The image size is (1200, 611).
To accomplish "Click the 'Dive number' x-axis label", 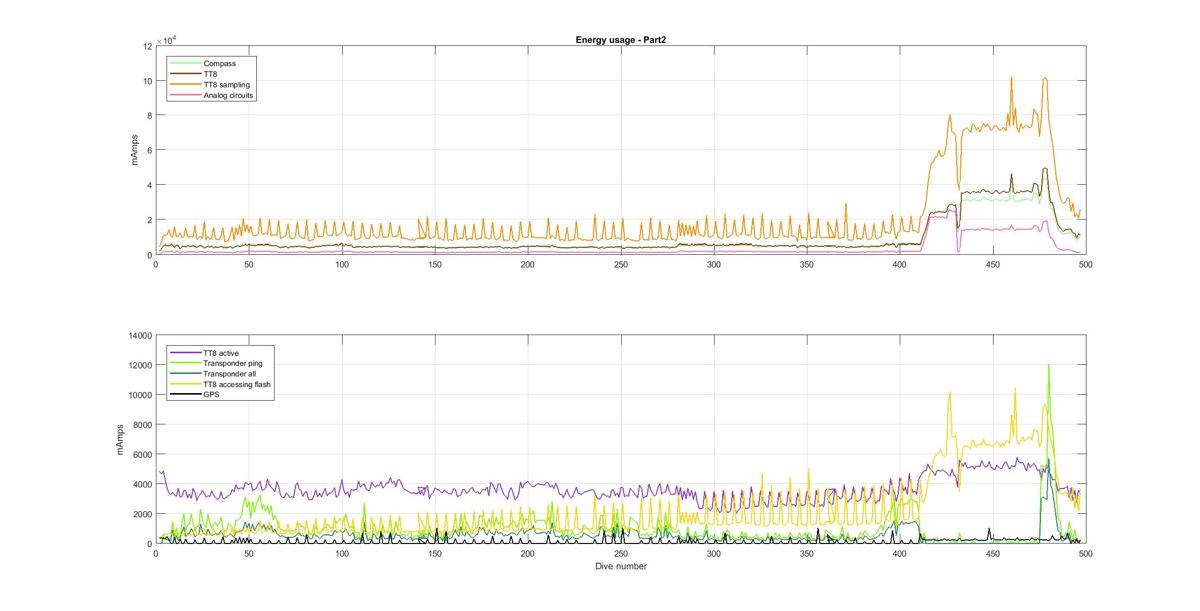I will point(619,566).
